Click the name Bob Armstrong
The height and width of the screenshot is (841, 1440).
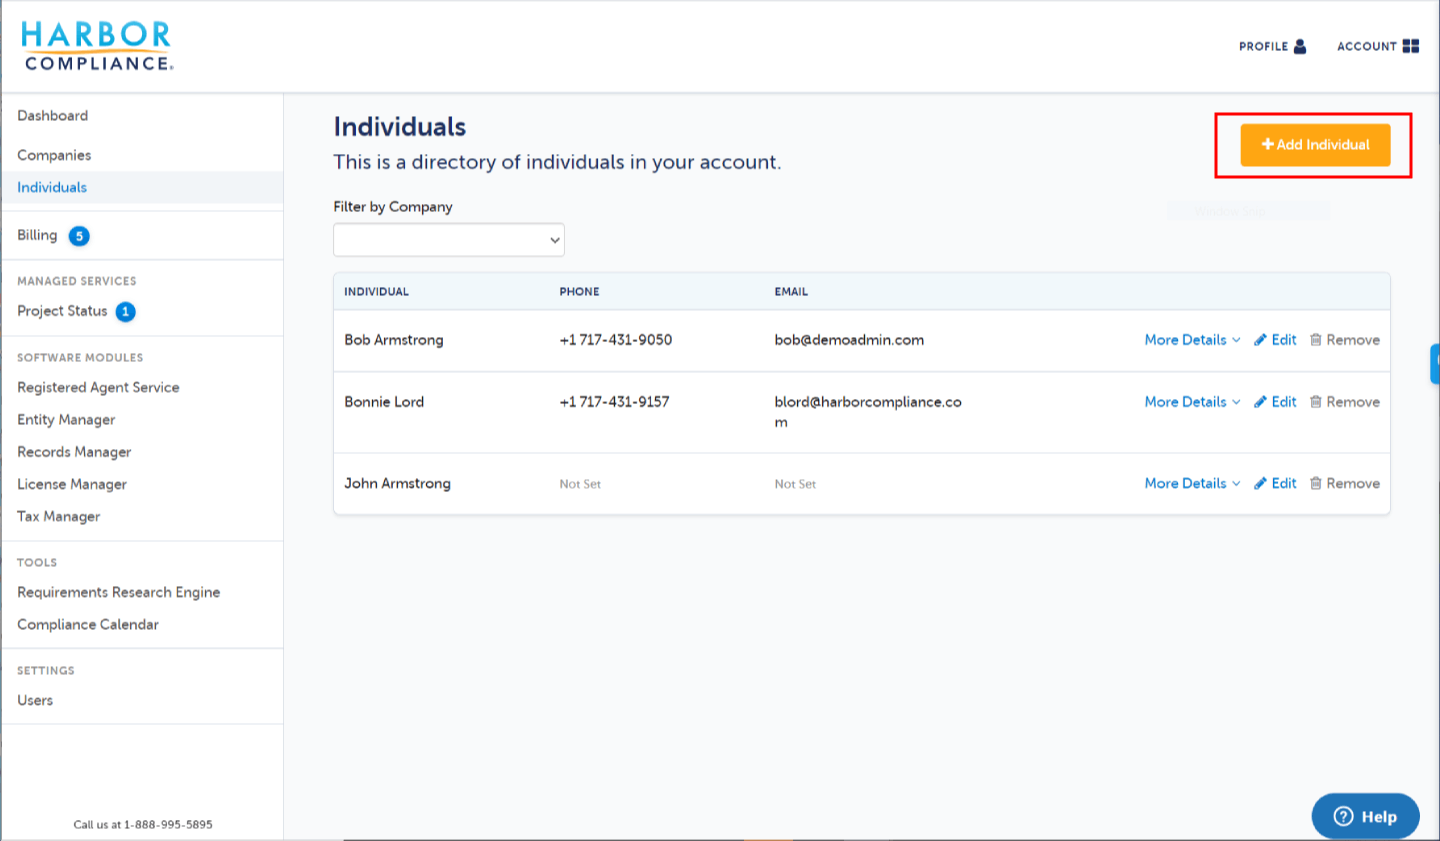pos(394,340)
